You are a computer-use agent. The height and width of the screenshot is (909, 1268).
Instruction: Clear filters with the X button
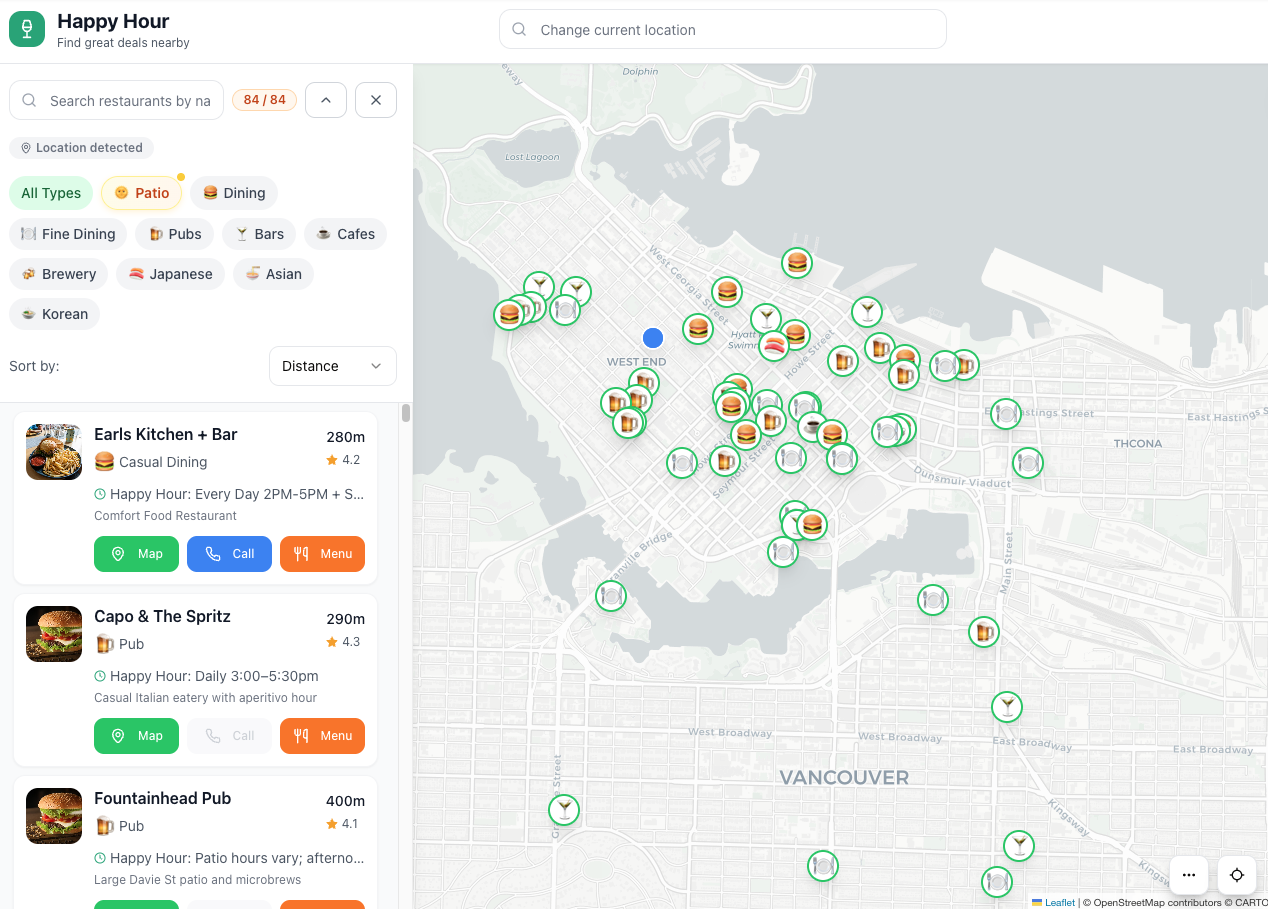pyautogui.click(x=376, y=100)
